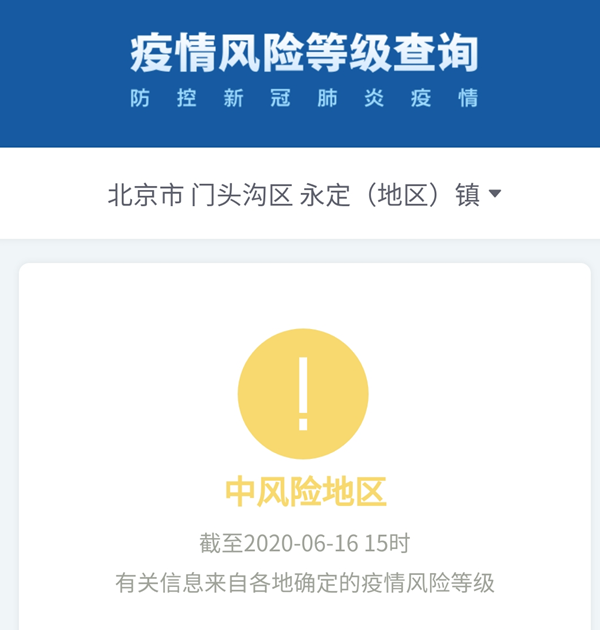Image resolution: width=600 pixels, height=630 pixels.
Task: Click the 镇 character next to the dropdown arrow
Action: [x=468, y=195]
